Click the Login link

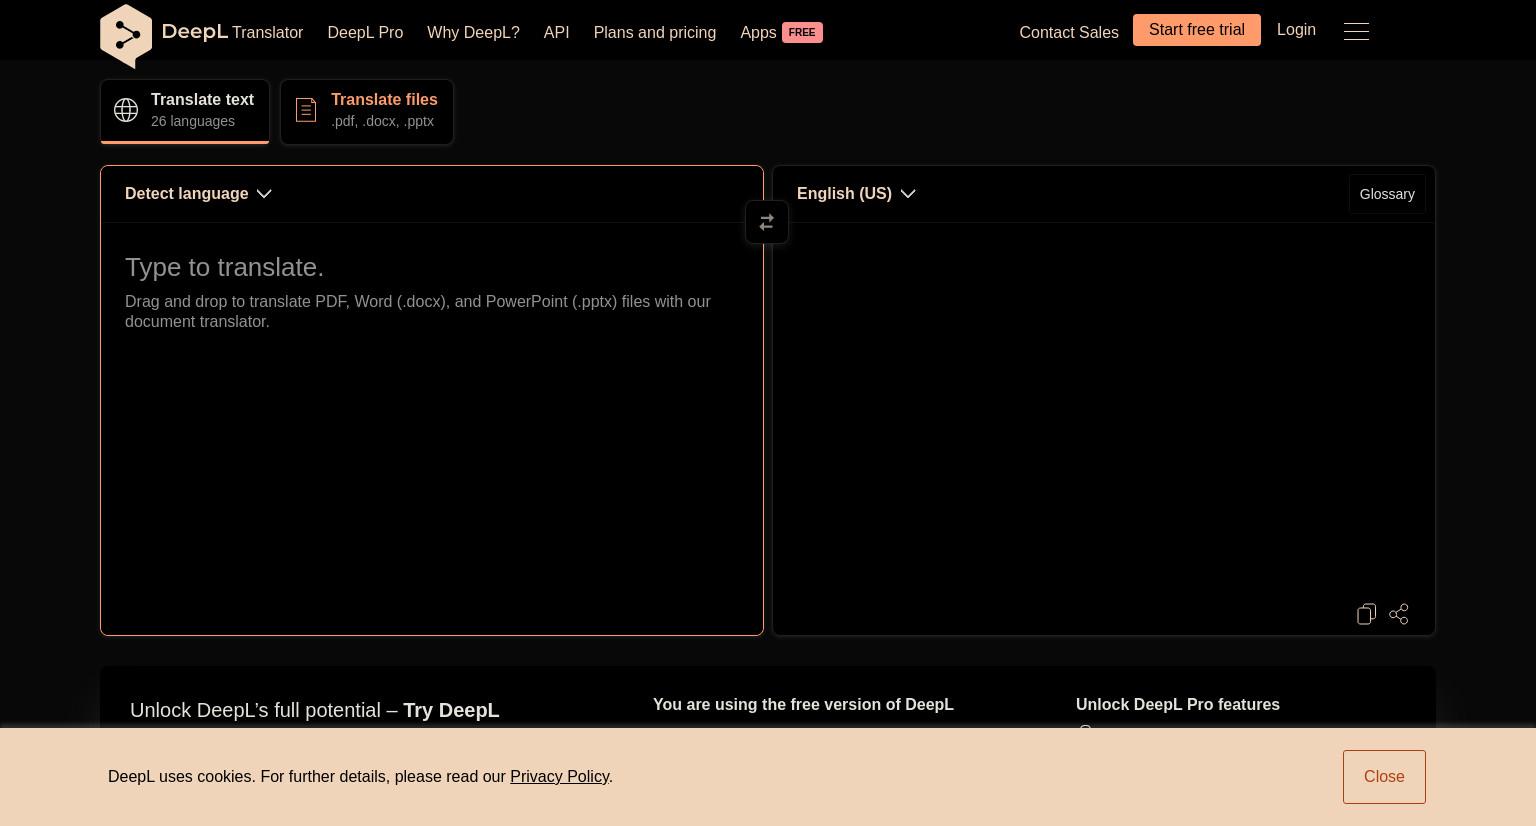[1296, 30]
